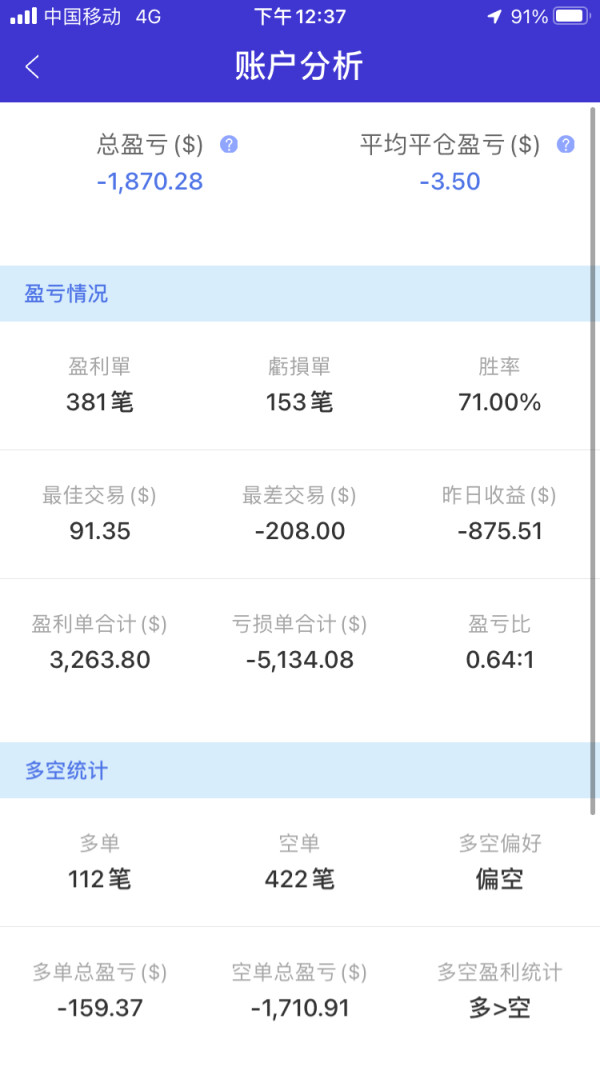Tap help icon beside 平均平仓盈亏

[x=566, y=145]
